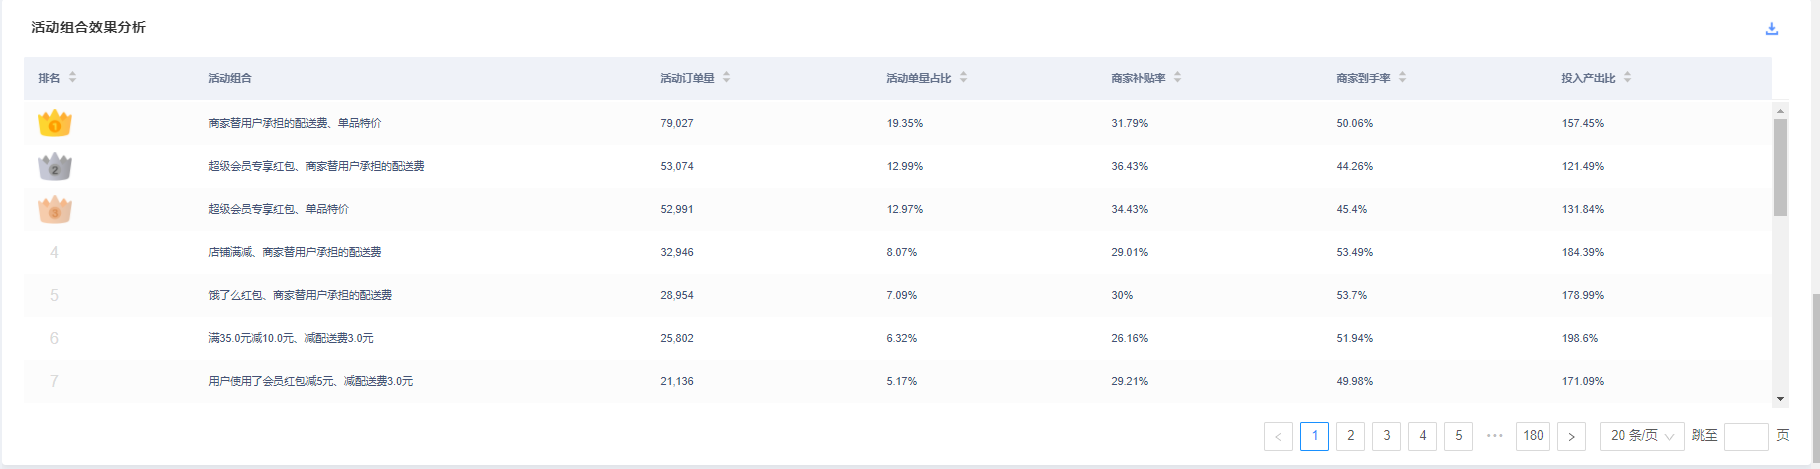This screenshot has height=469, width=1820.
Task: Click order count 52,991
Action: [x=677, y=209]
